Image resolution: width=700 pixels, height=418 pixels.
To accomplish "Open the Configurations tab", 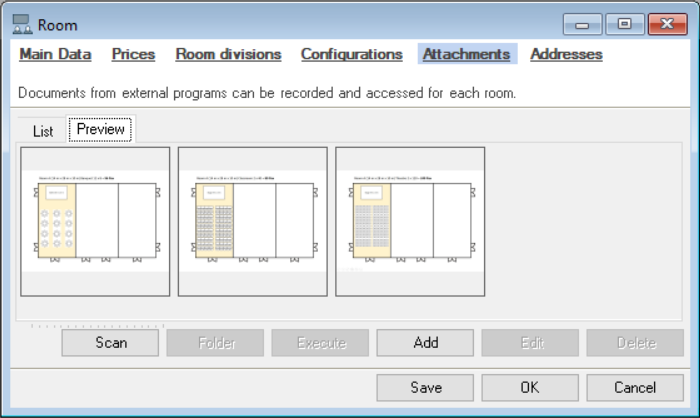I will (351, 54).
